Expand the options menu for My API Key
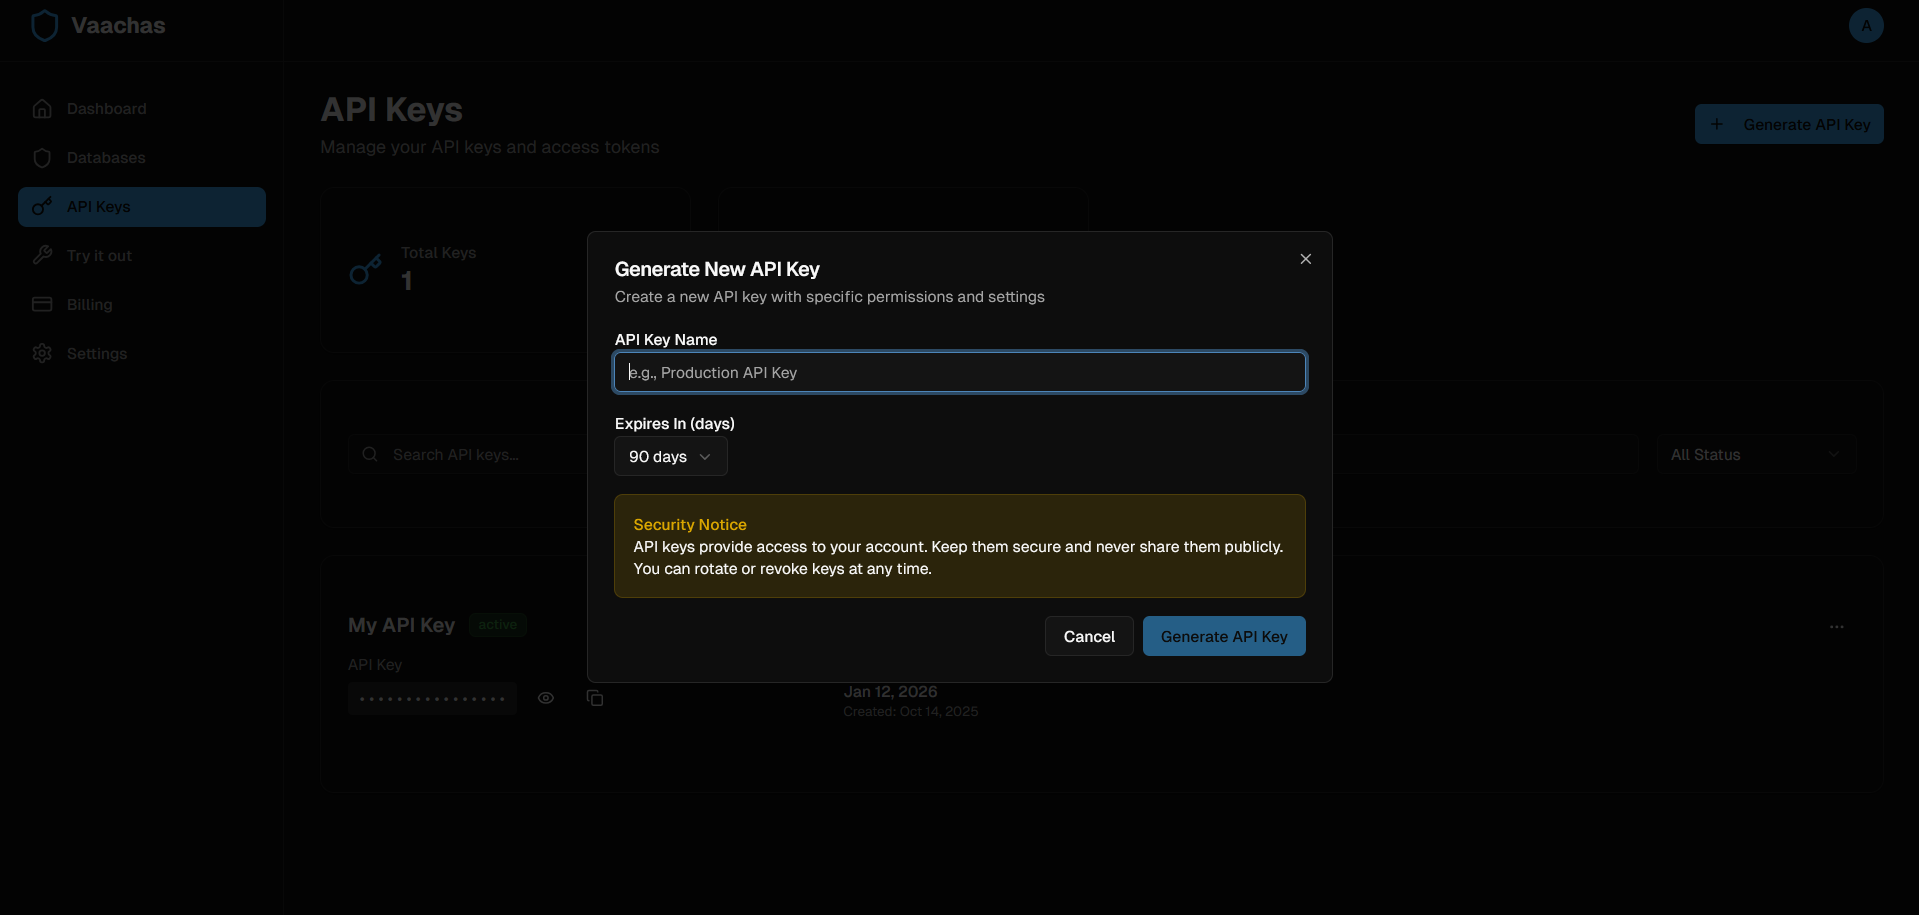Viewport: 1919px width, 915px height. pos(1837,627)
